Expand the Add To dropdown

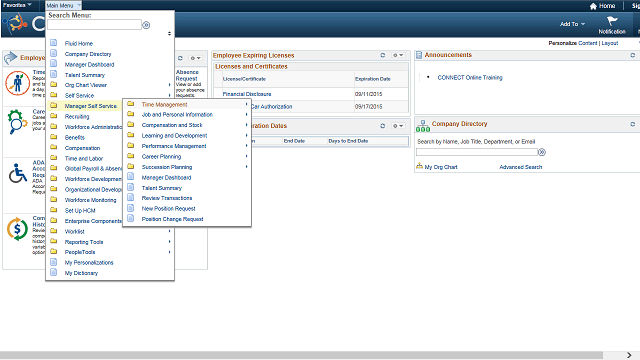572,24
